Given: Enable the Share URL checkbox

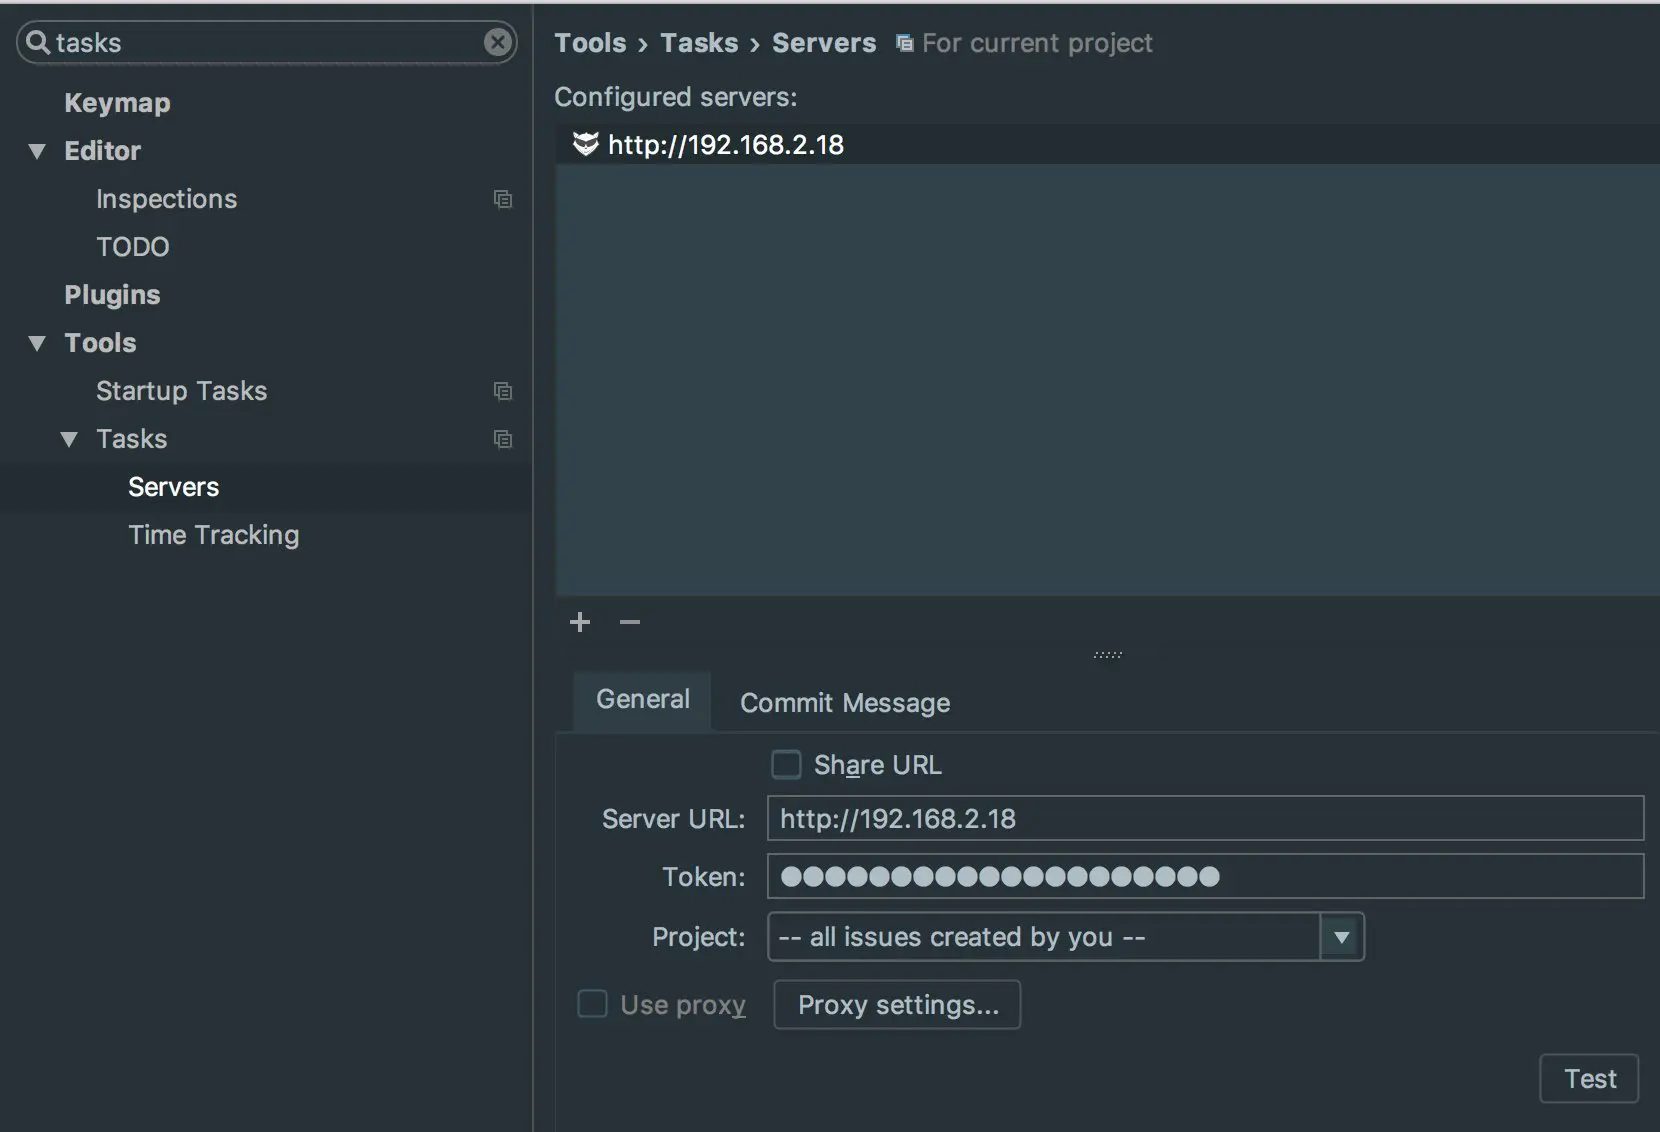Looking at the screenshot, I should point(786,765).
